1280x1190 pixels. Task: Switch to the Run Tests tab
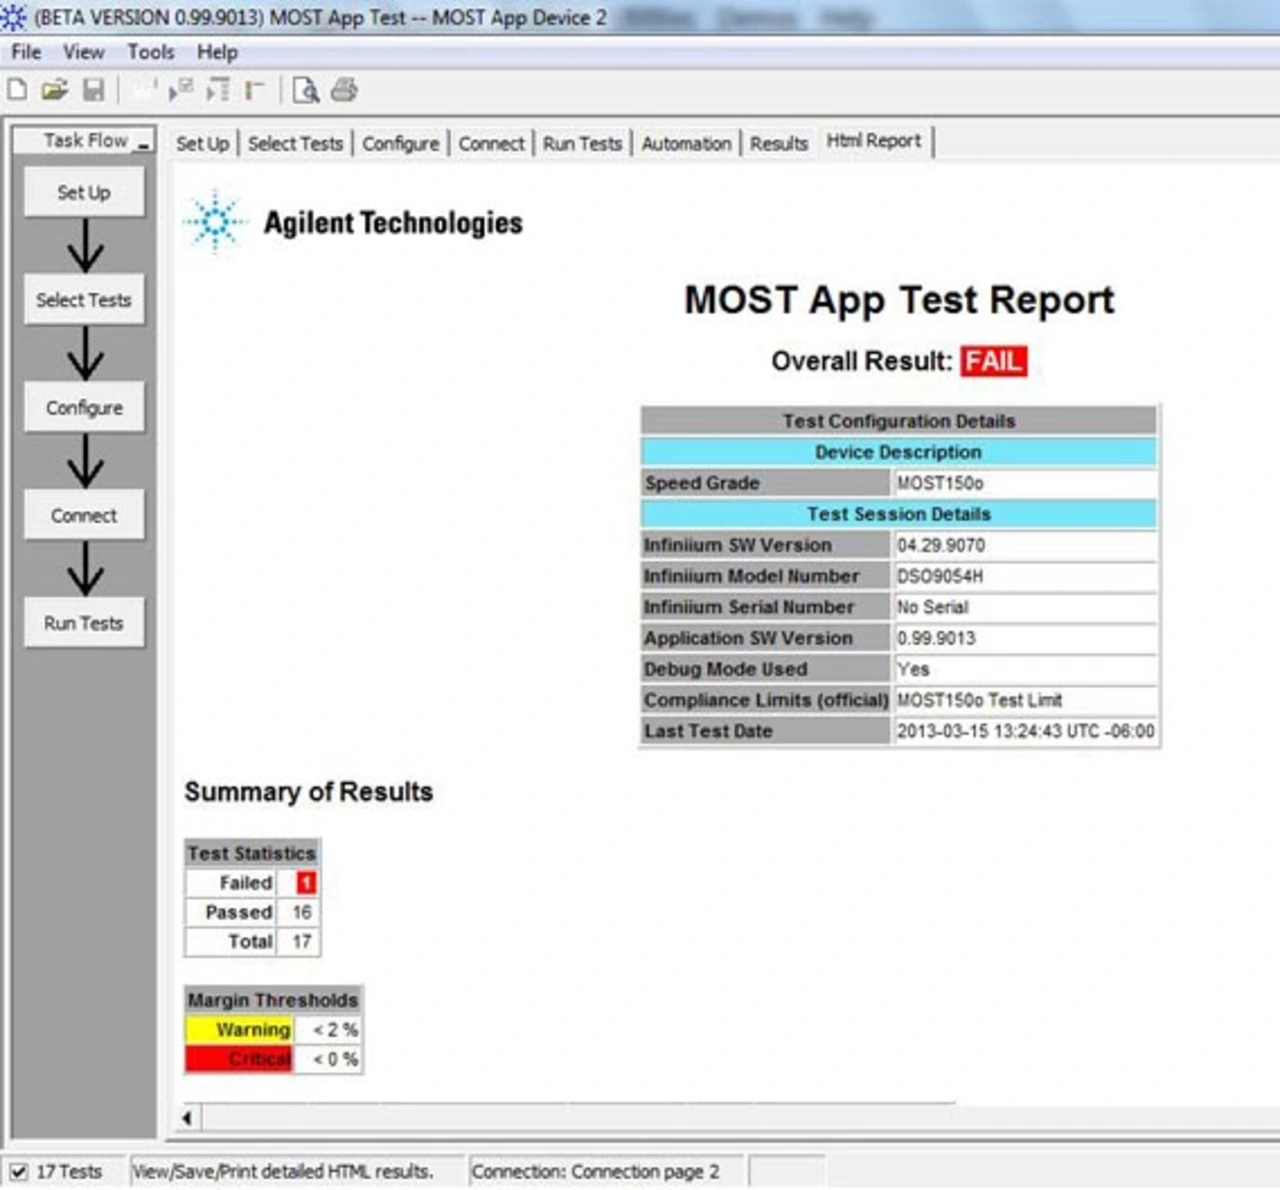[582, 143]
